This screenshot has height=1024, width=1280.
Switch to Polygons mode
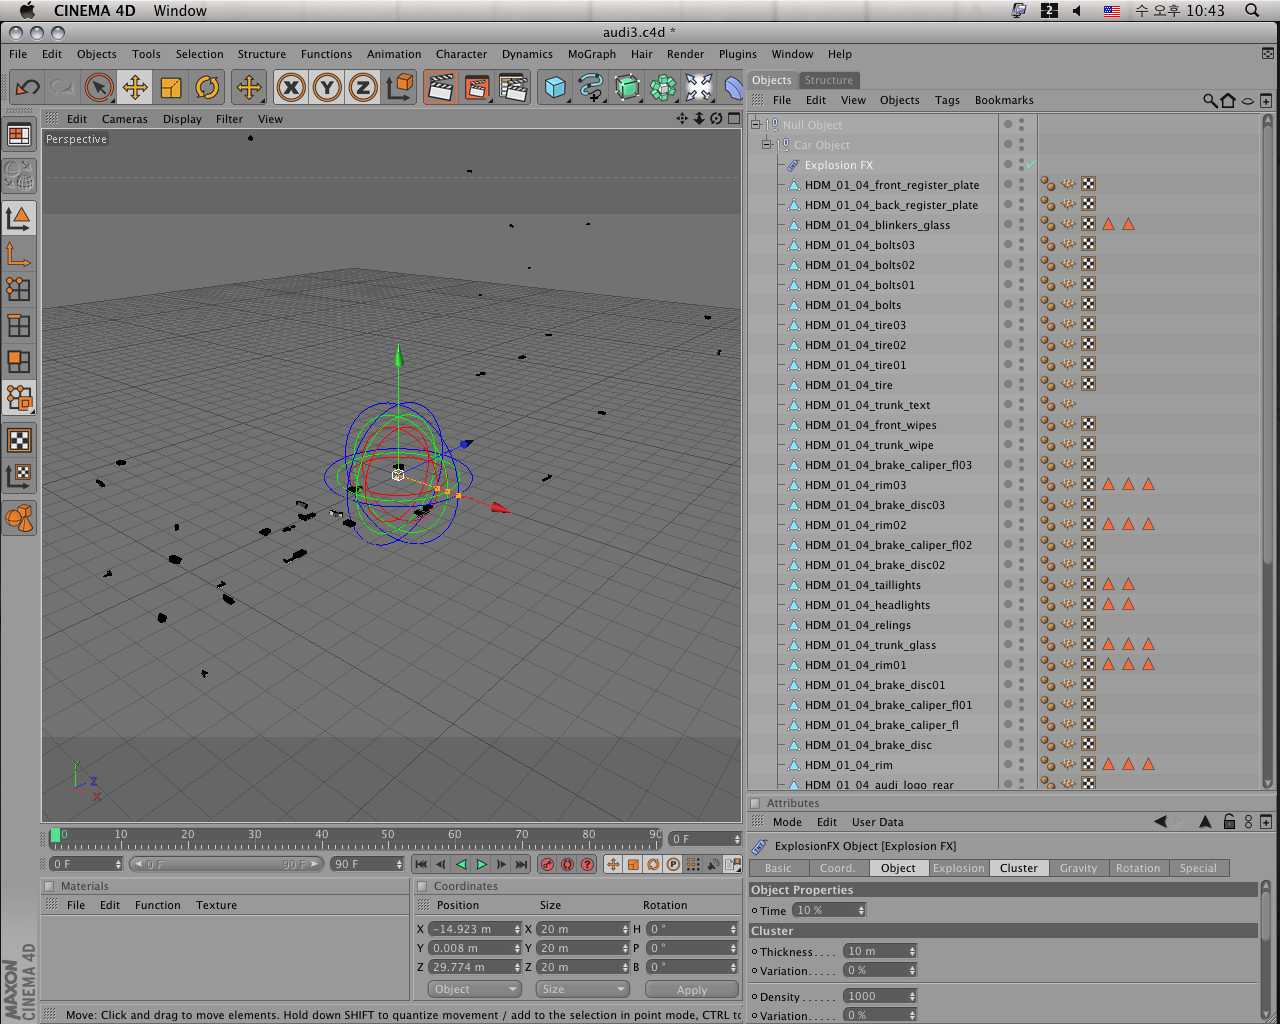[19, 362]
